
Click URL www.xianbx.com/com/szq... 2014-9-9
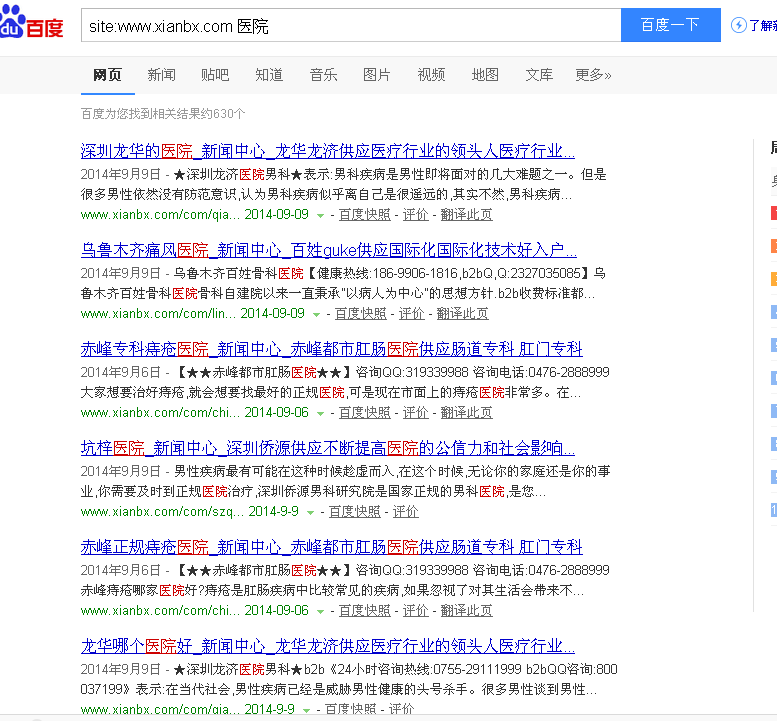pos(190,512)
